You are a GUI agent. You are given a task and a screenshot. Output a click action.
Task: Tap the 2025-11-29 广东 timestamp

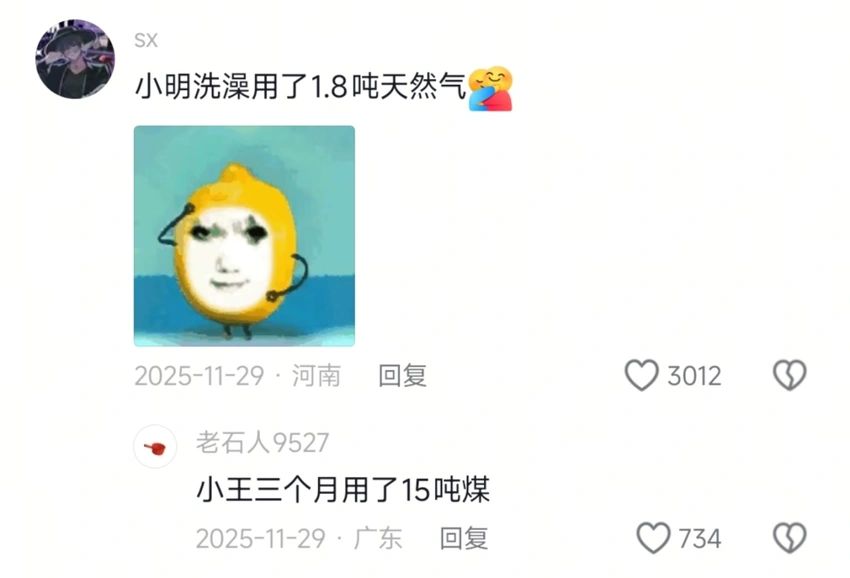299,538
